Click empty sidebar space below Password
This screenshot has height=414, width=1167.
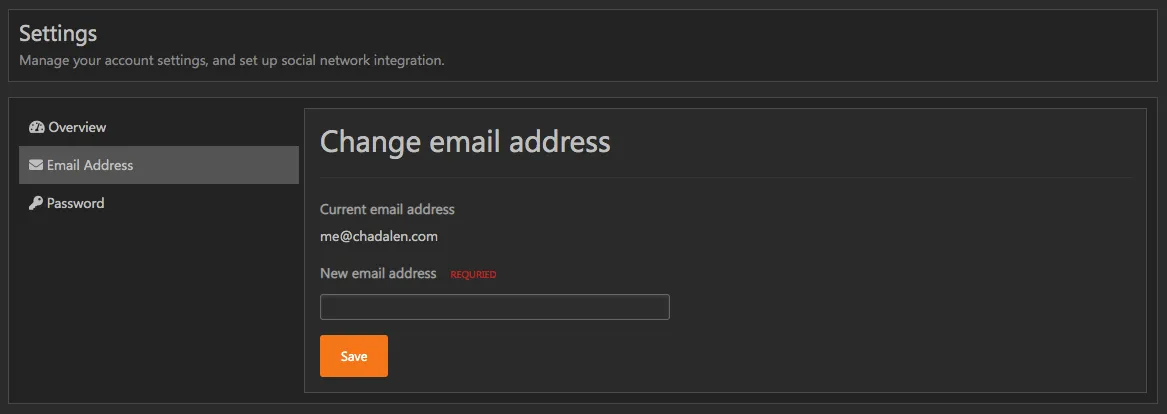[158, 300]
